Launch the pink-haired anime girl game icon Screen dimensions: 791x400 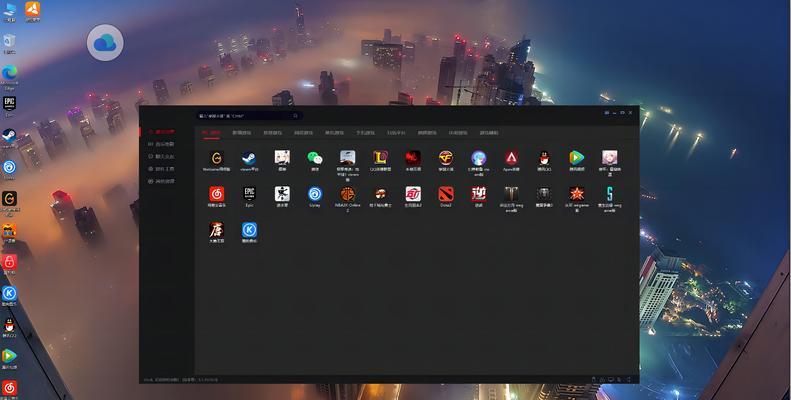609,158
